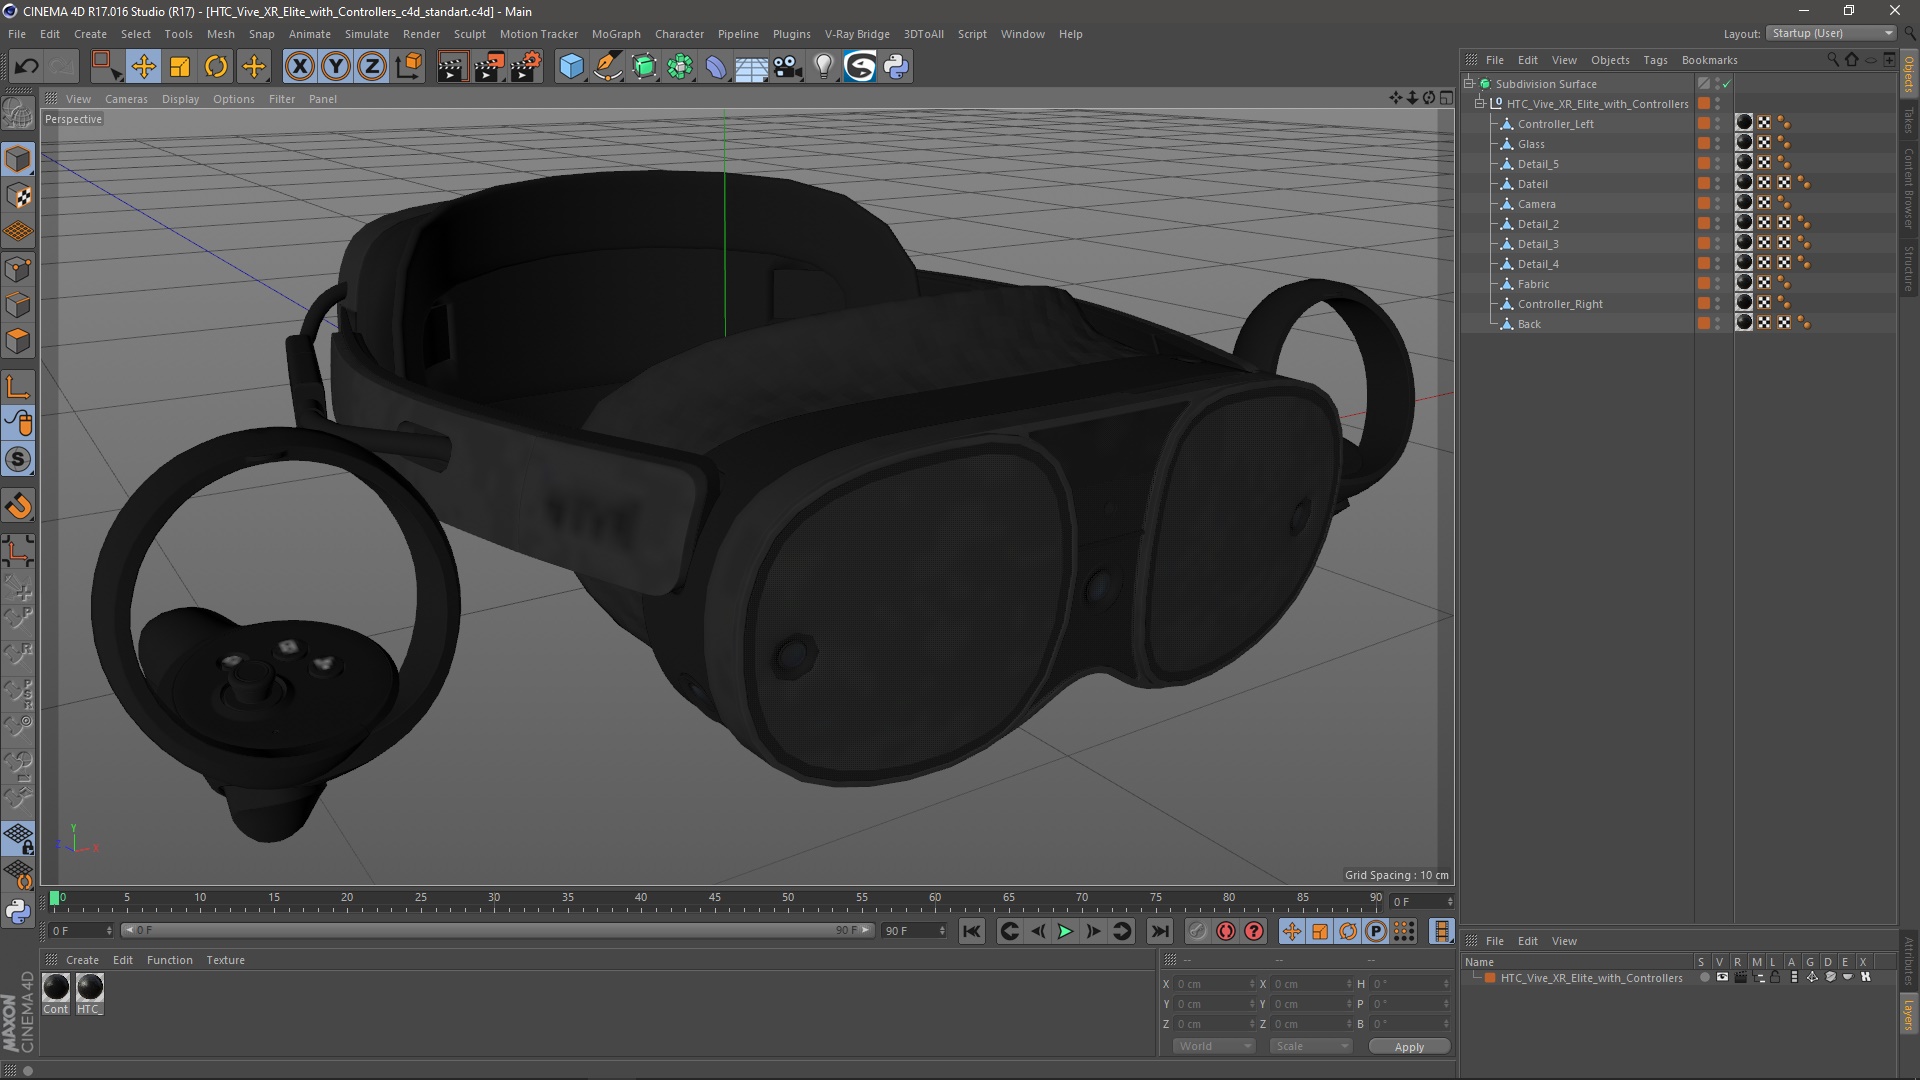Image resolution: width=1920 pixels, height=1080 pixels.
Task: Open the V-Ray Bridge menu
Action: tap(857, 34)
